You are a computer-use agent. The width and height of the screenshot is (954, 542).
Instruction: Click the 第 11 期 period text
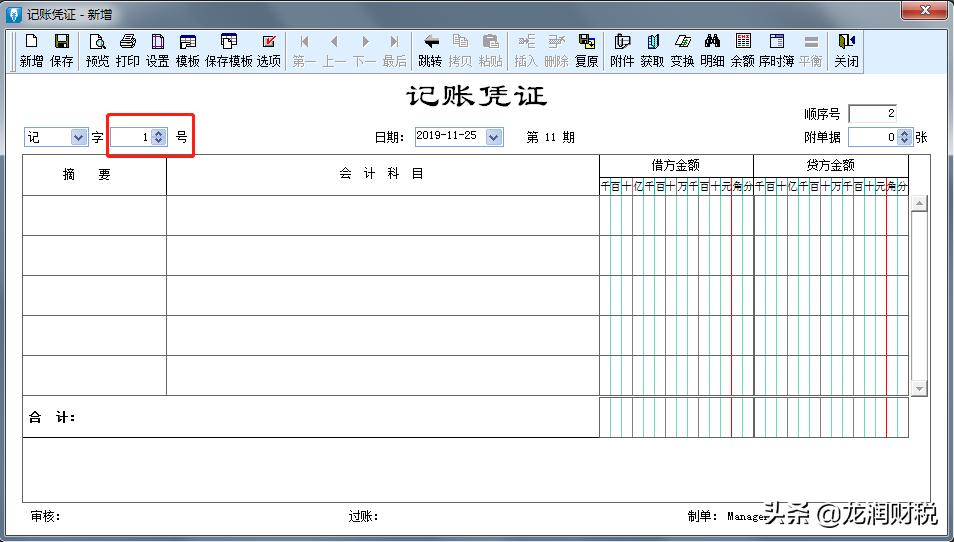click(550, 137)
